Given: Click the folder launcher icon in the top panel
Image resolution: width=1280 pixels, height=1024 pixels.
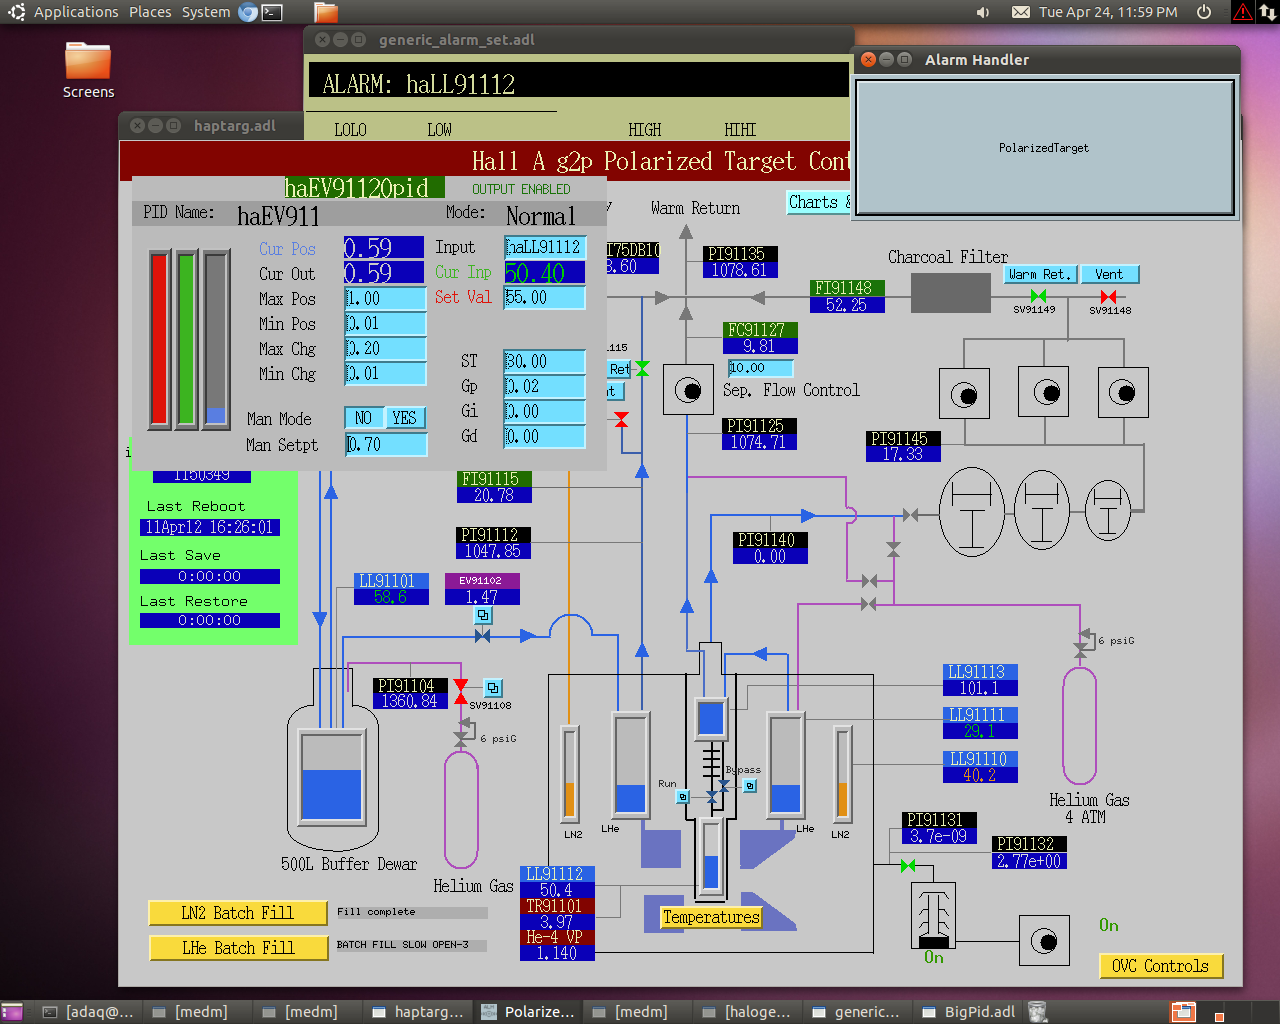Looking at the screenshot, I should point(326,12).
